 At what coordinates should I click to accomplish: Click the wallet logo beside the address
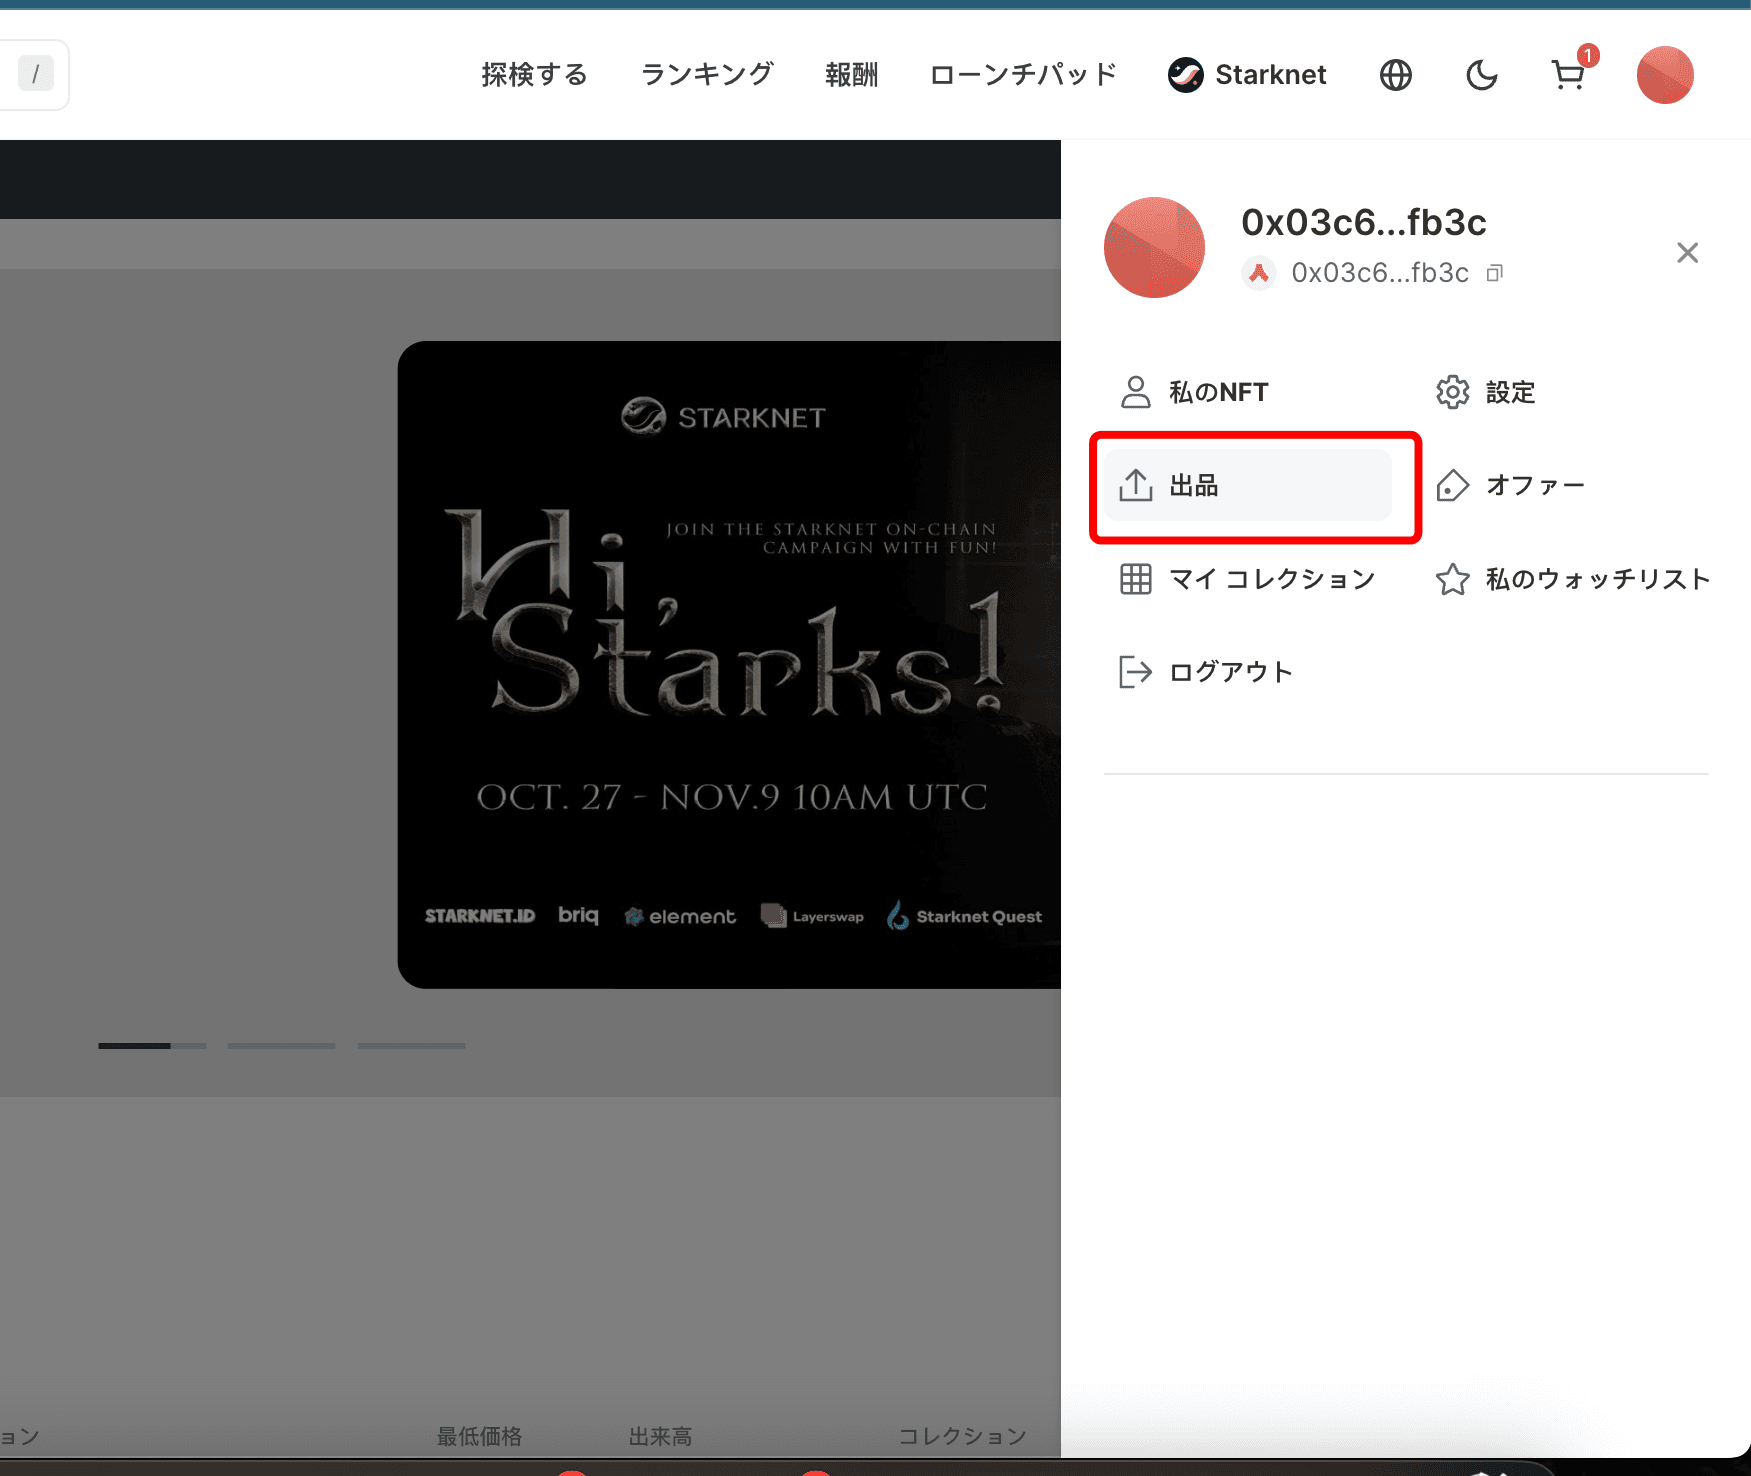(1259, 272)
